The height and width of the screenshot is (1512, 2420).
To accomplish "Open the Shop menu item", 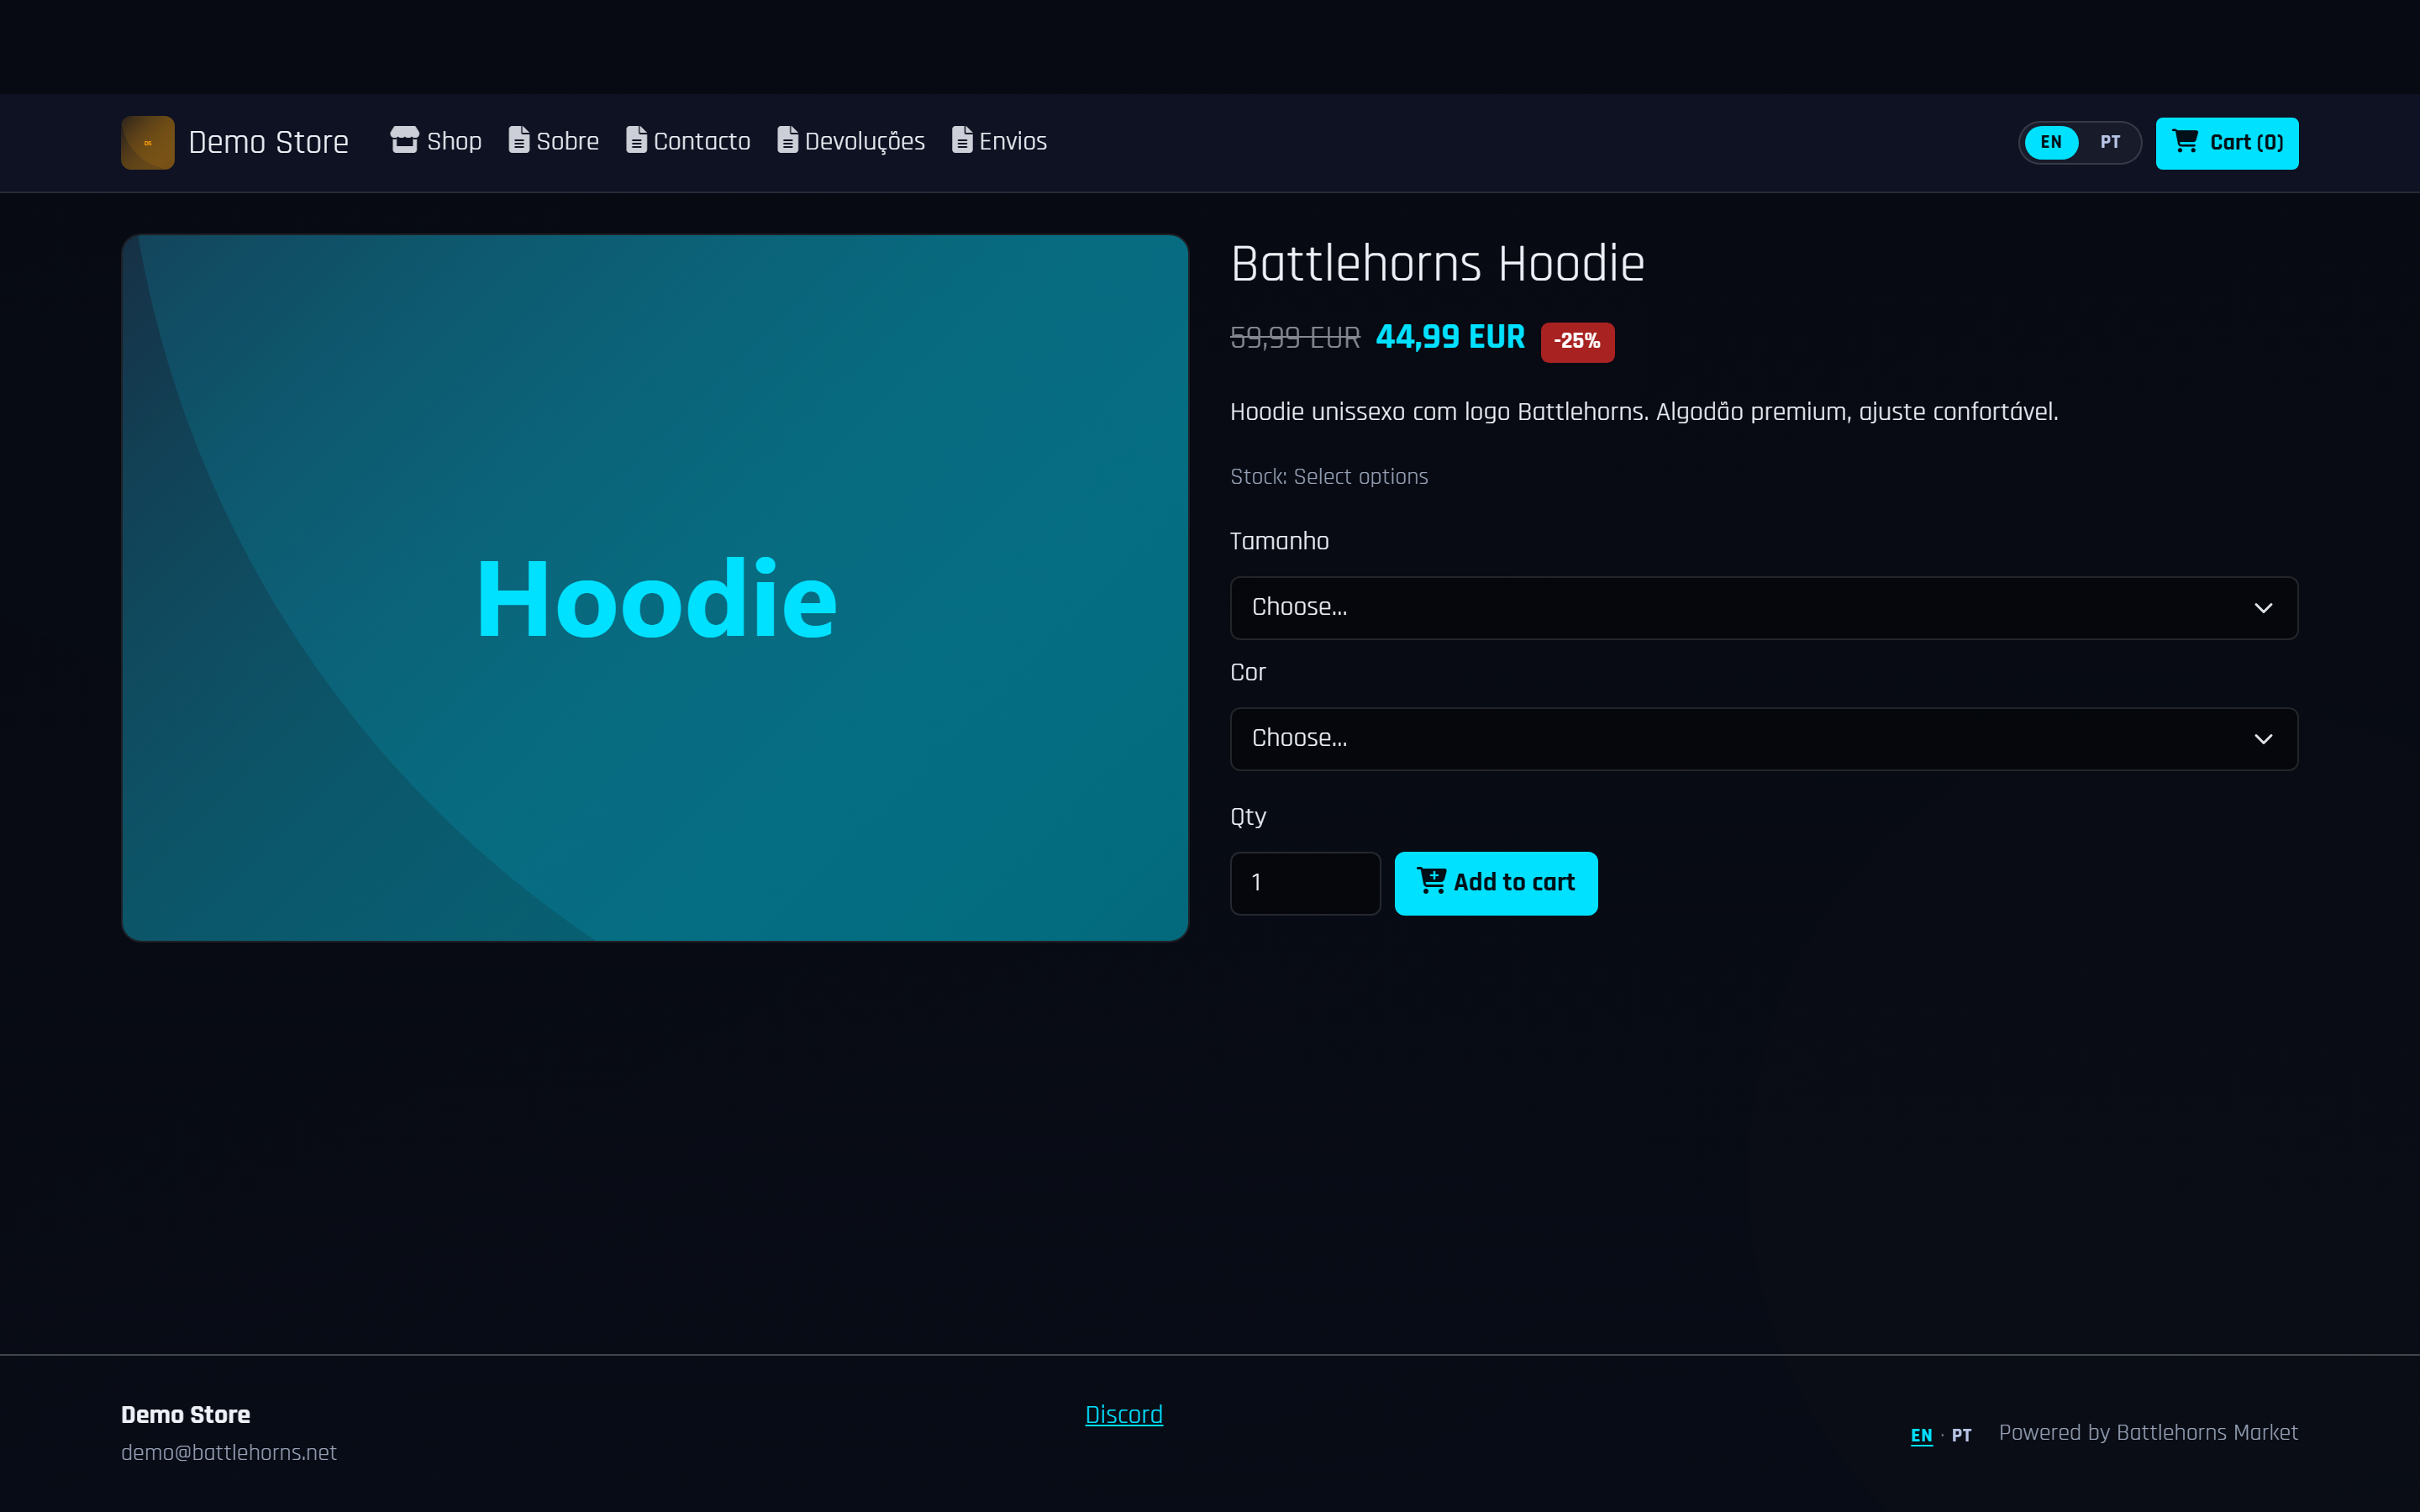I will coord(436,141).
